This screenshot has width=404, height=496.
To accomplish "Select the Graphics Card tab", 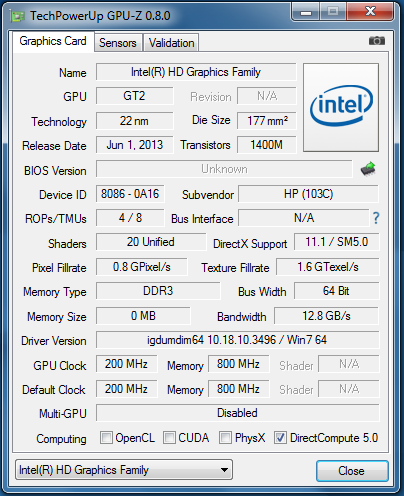I will pyautogui.click(x=53, y=41).
